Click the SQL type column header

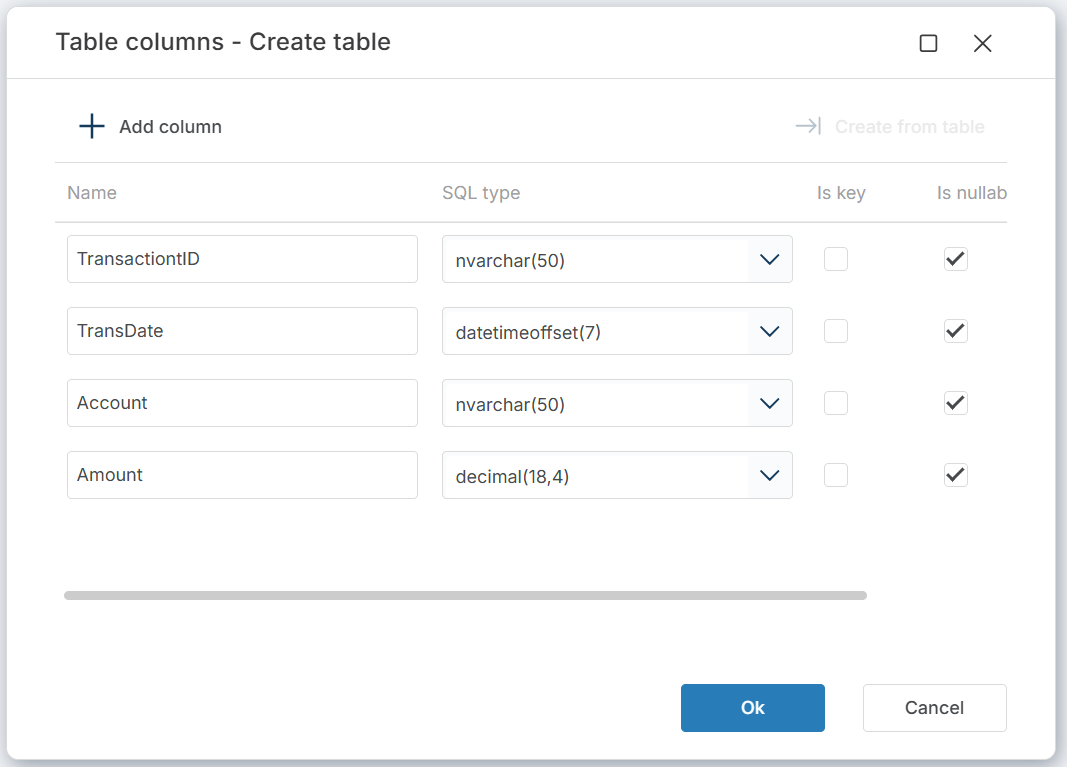pyautogui.click(x=481, y=193)
